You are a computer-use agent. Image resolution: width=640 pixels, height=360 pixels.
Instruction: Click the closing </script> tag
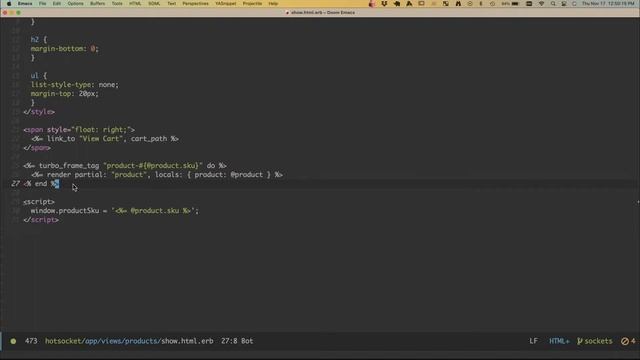41,220
